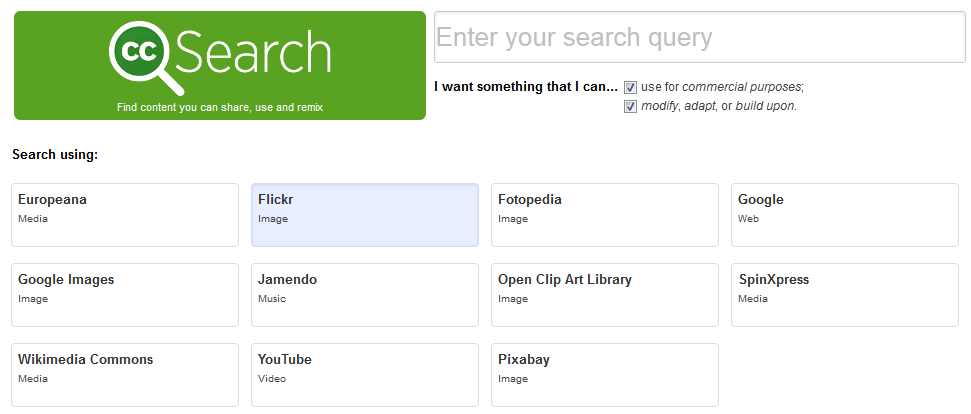The width and height of the screenshot is (971, 414).
Task: Click the 'modify, adapt, or build upon' label
Action: (x=719, y=106)
